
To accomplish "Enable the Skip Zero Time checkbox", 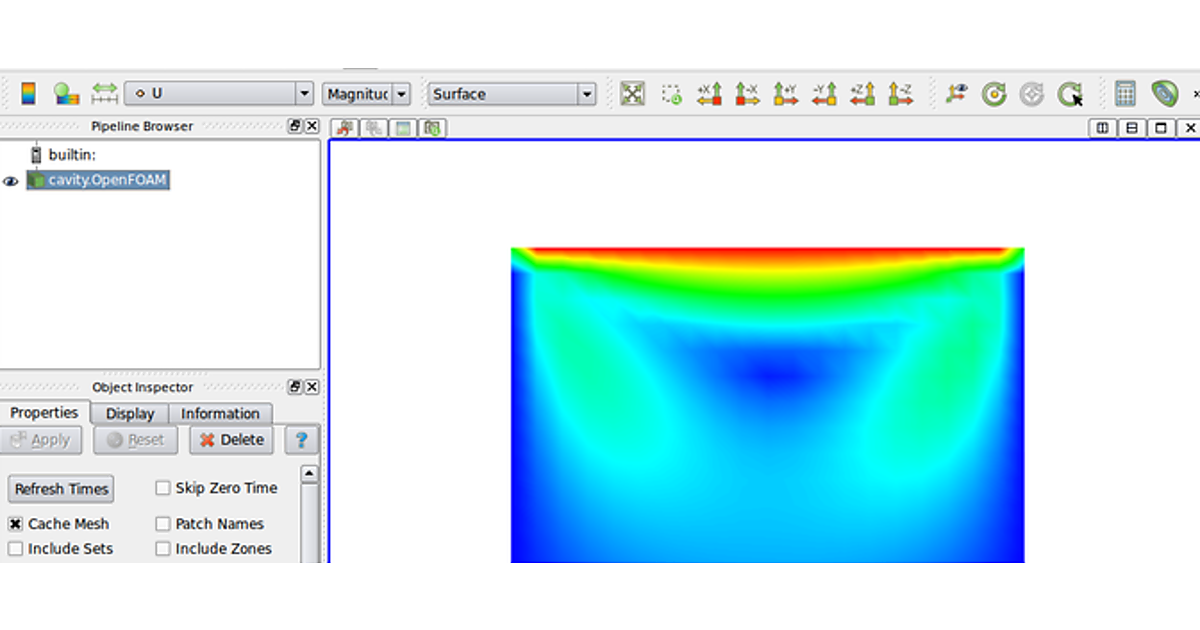I will click(162, 488).
